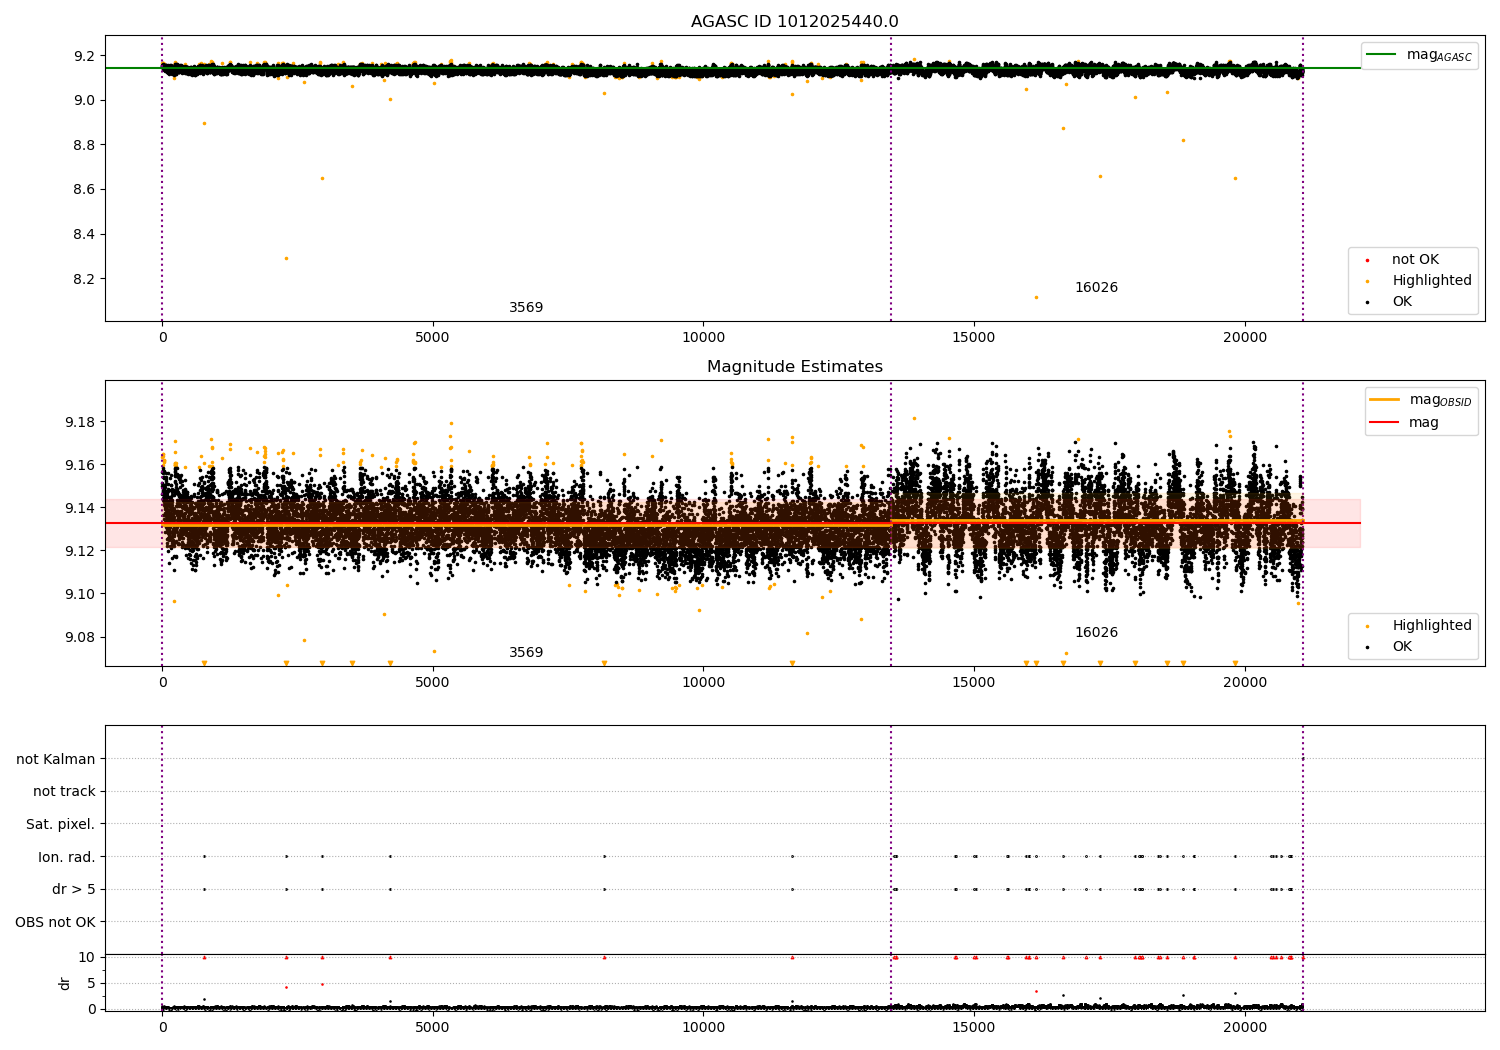The height and width of the screenshot is (1050, 1500).
Task: Click x-tick "10000" under top plot
Action: [703, 338]
